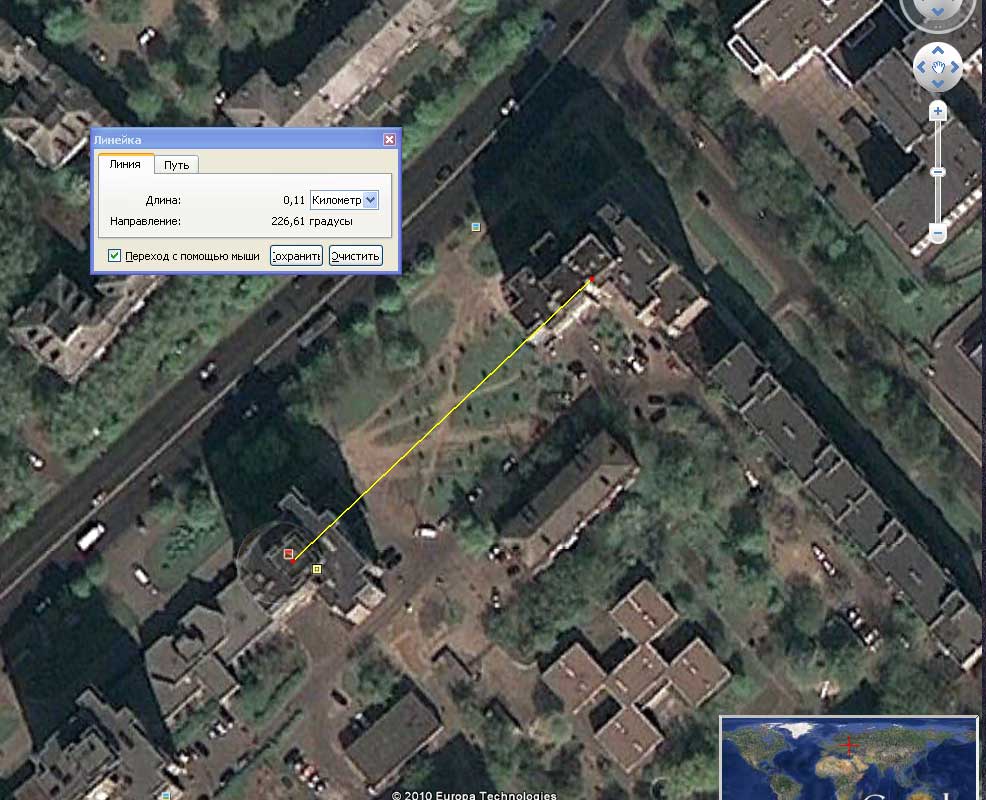Select the 'Линия' tab
The width and height of the screenshot is (986, 800).
pyautogui.click(x=124, y=164)
